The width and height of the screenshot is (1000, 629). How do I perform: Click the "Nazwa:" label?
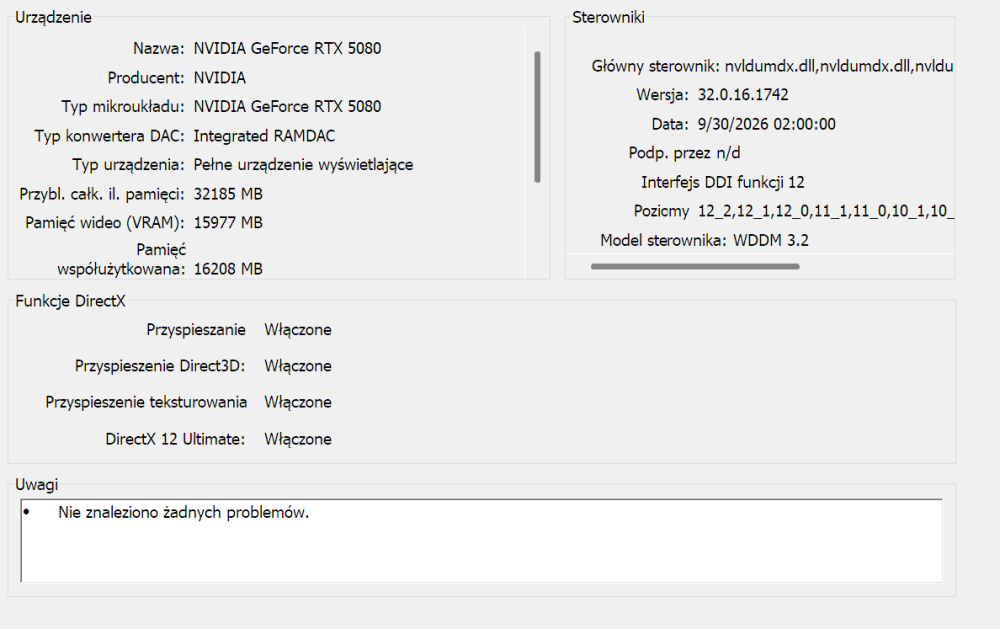159,48
